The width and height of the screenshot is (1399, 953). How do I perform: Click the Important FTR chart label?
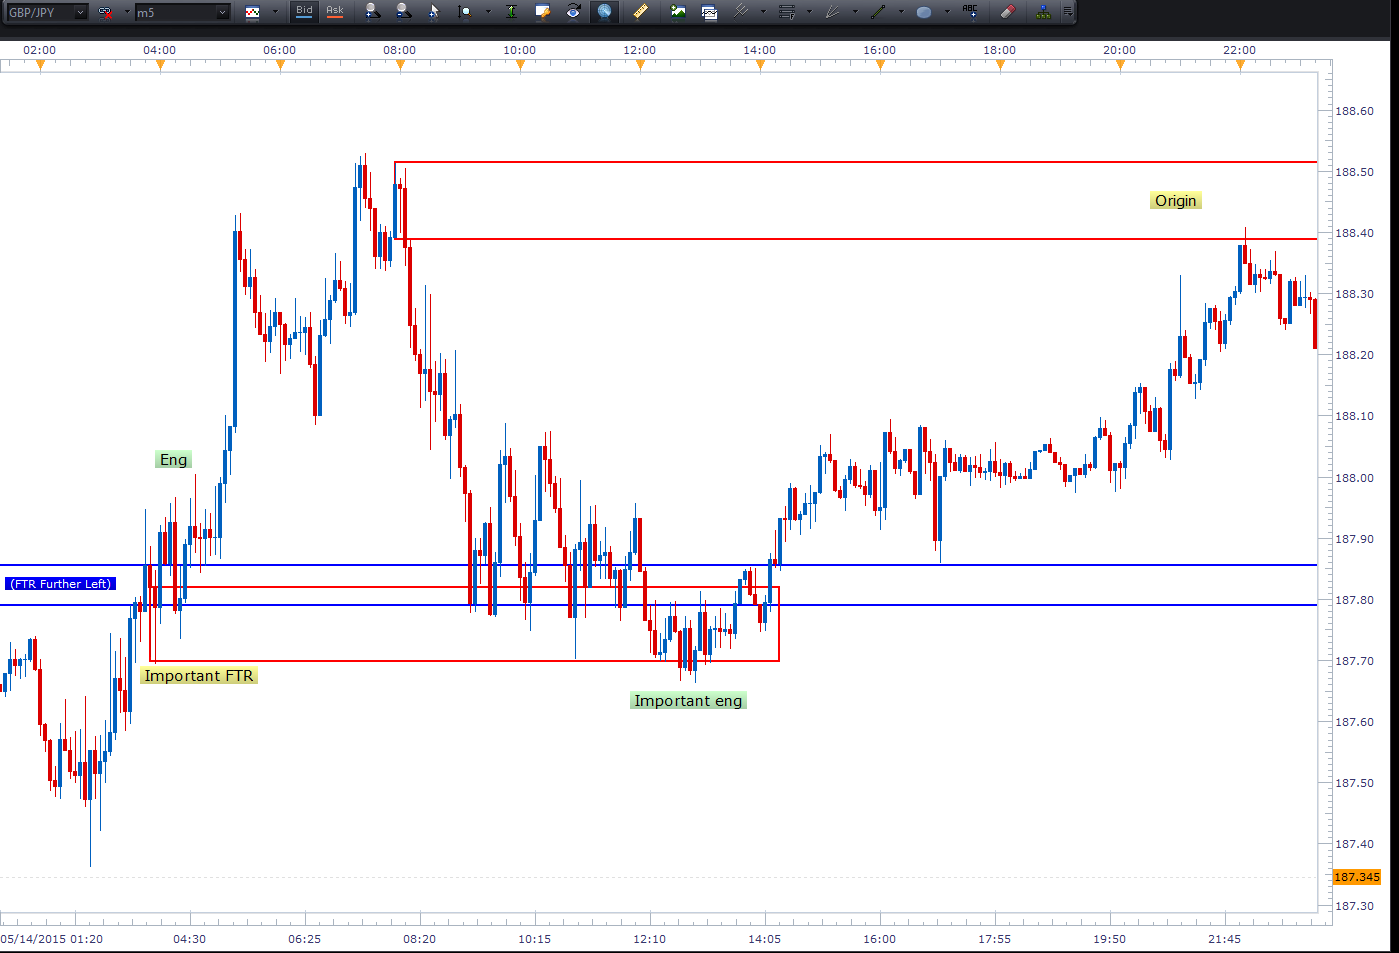(198, 676)
